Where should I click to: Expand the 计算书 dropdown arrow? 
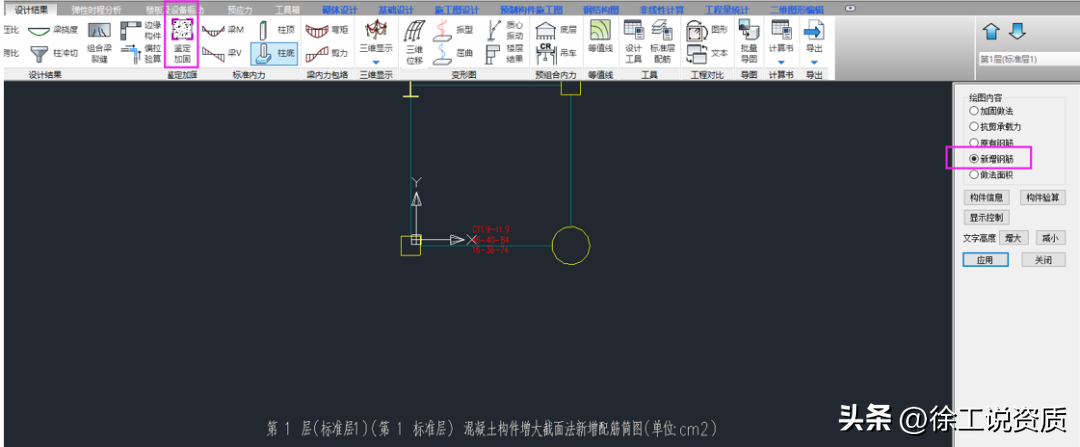pyautogui.click(x=781, y=62)
